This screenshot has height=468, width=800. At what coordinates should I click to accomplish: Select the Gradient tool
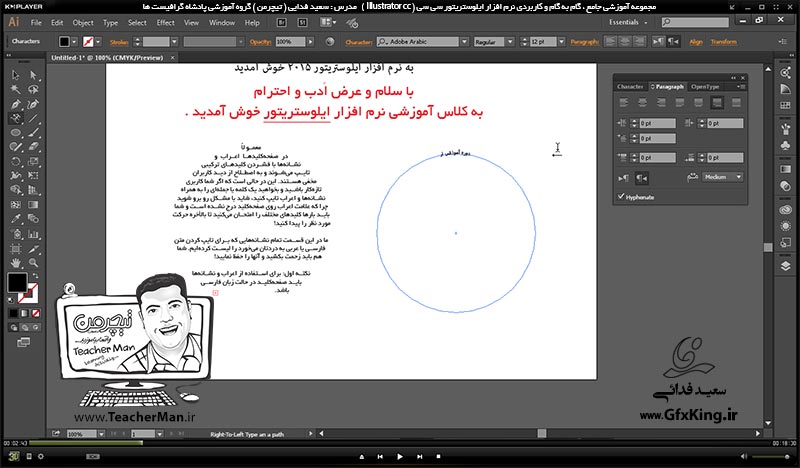pyautogui.click(x=33, y=205)
